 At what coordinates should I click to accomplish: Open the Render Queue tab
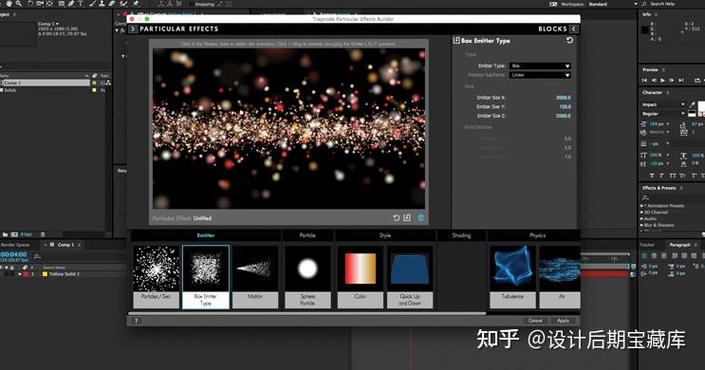[x=15, y=245]
